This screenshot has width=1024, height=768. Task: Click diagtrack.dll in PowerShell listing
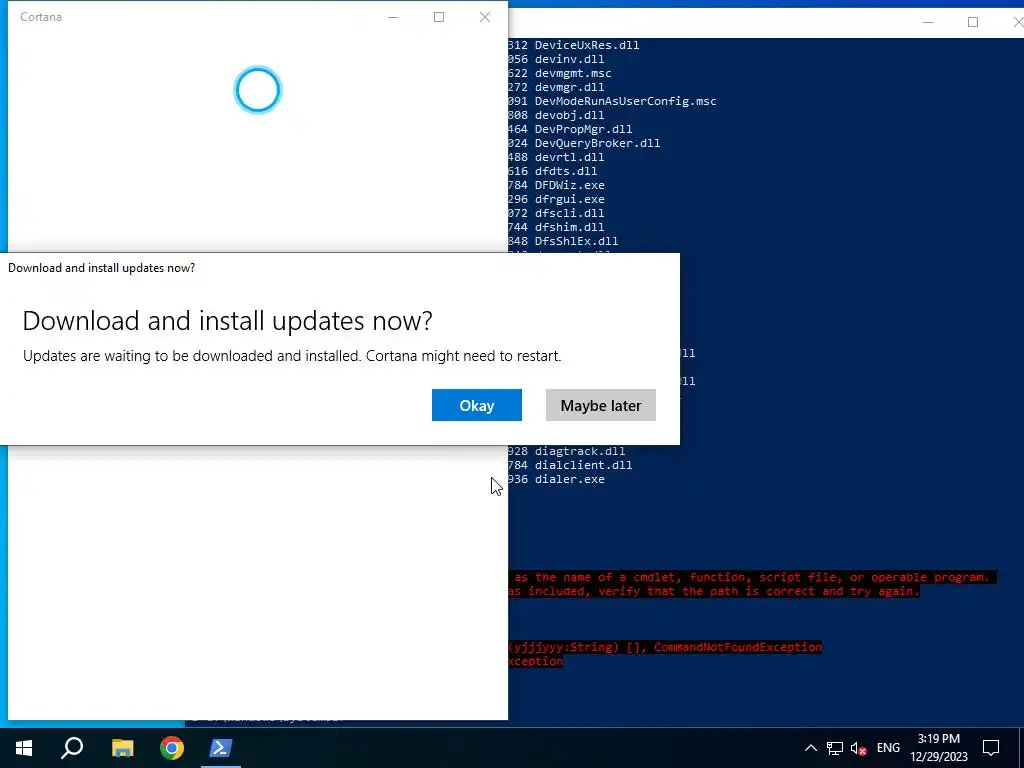579,451
